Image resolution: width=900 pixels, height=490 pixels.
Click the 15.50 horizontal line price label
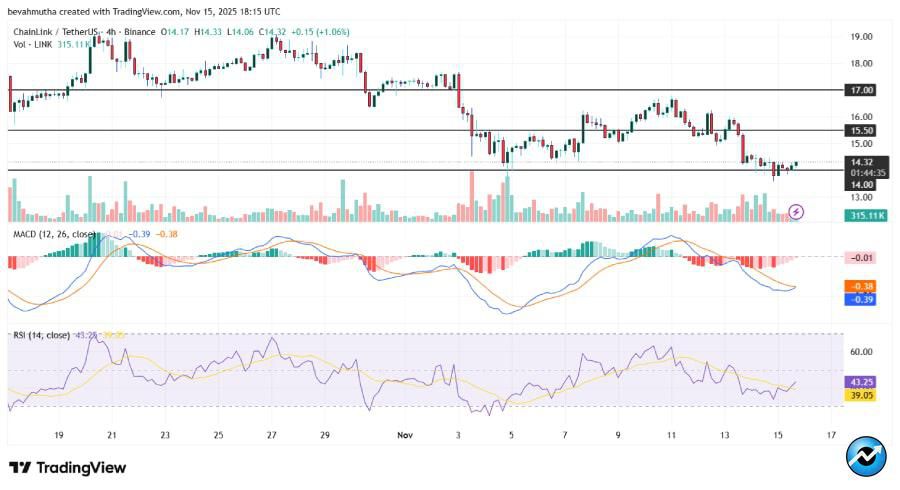861,130
